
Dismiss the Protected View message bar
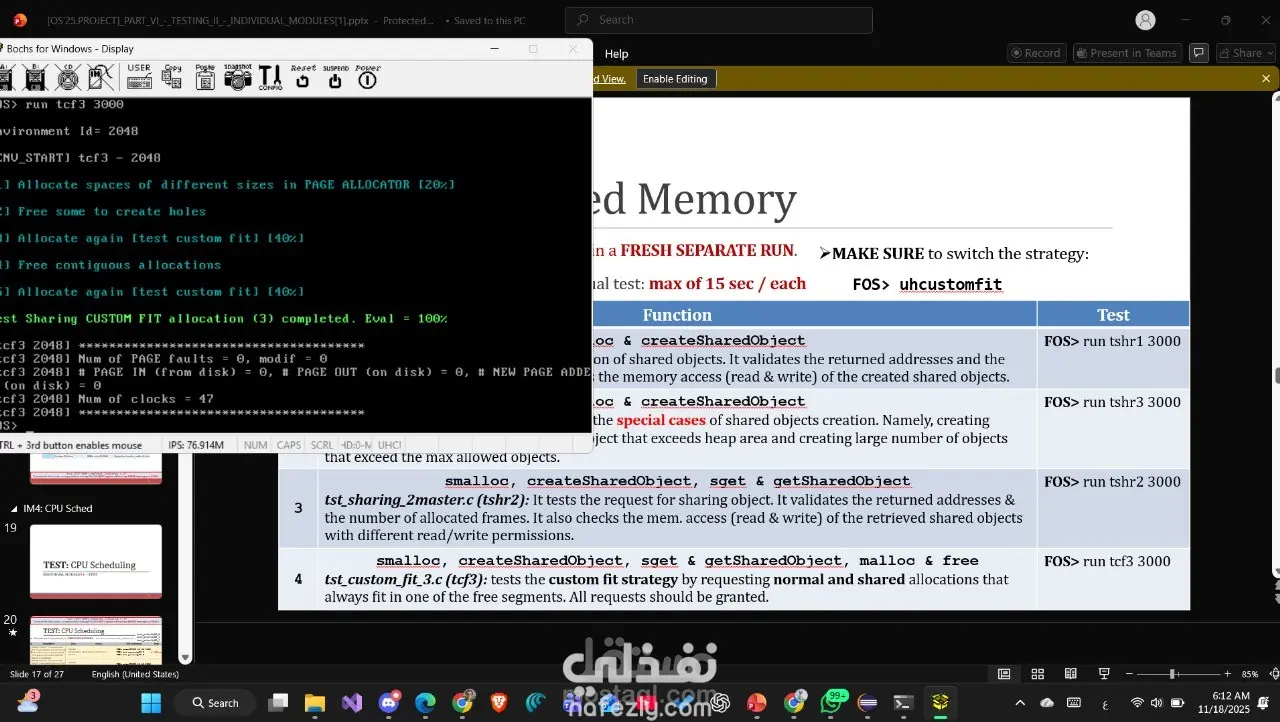1266,79
